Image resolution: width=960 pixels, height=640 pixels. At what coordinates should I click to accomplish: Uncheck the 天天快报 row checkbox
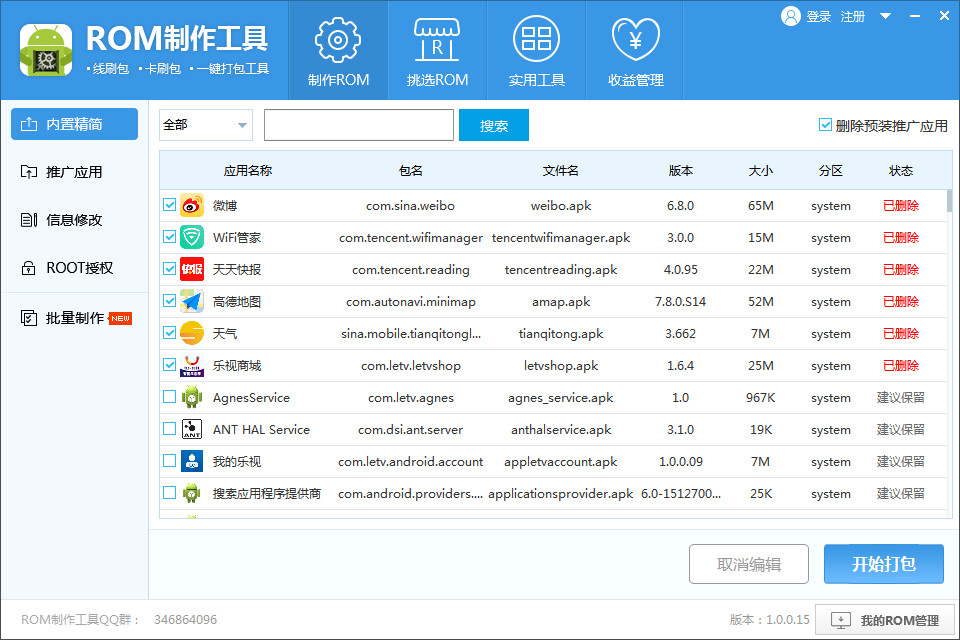tap(170, 268)
